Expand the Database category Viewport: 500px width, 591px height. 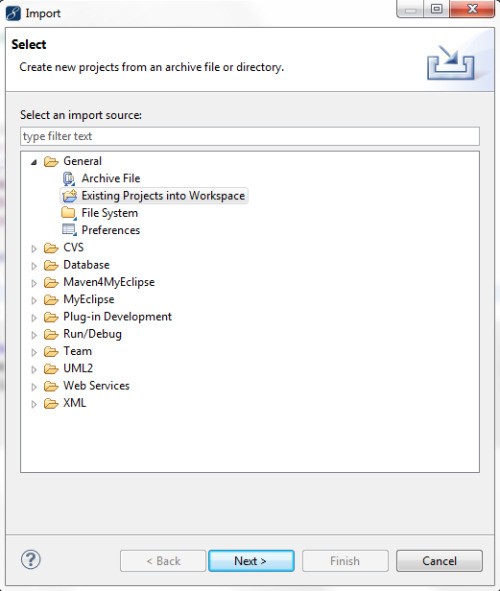pos(34,266)
